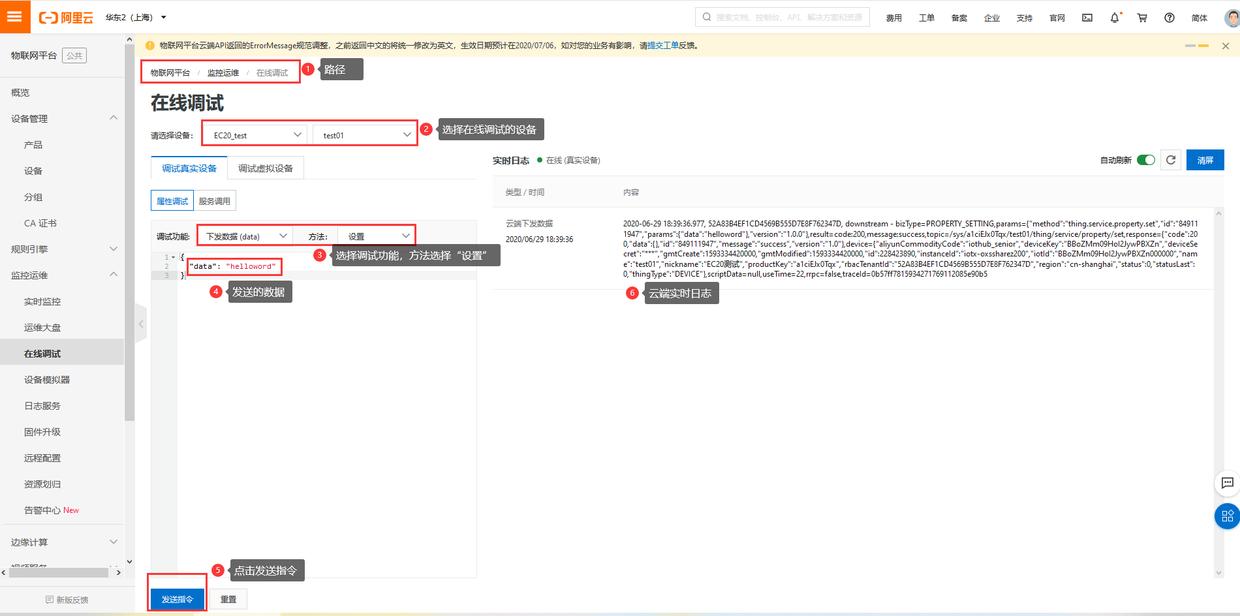
Task: Click the help question mark icon
Action: point(1169,17)
